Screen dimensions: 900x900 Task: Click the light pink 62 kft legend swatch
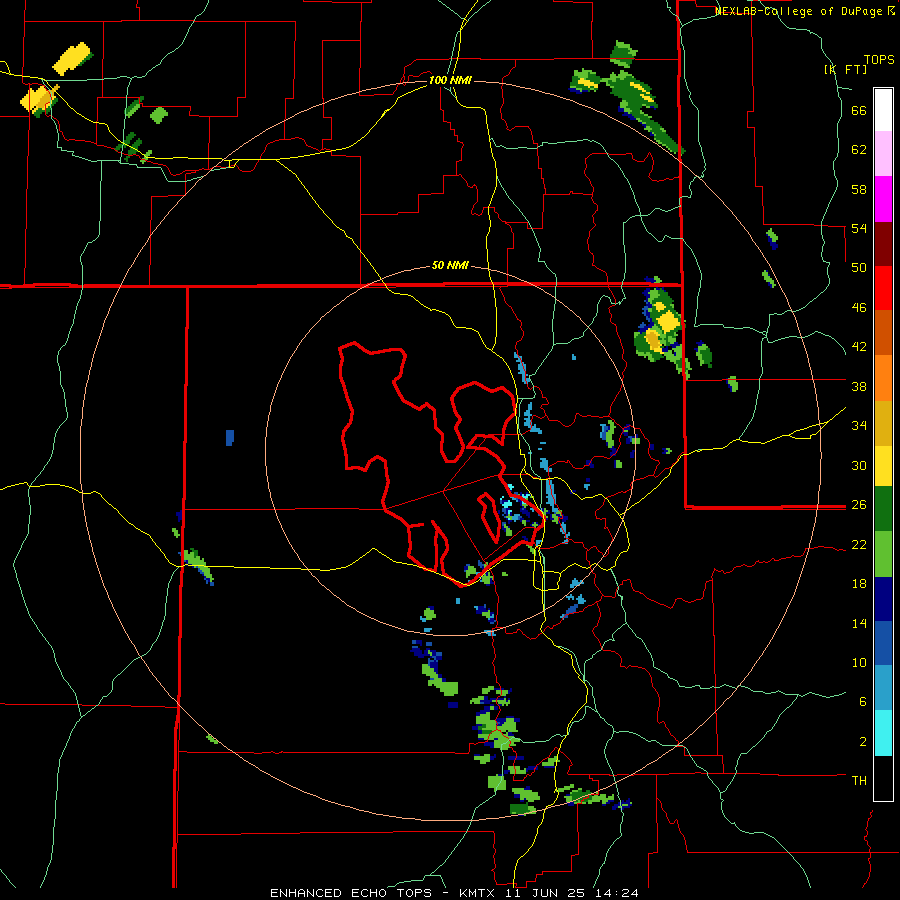point(883,154)
